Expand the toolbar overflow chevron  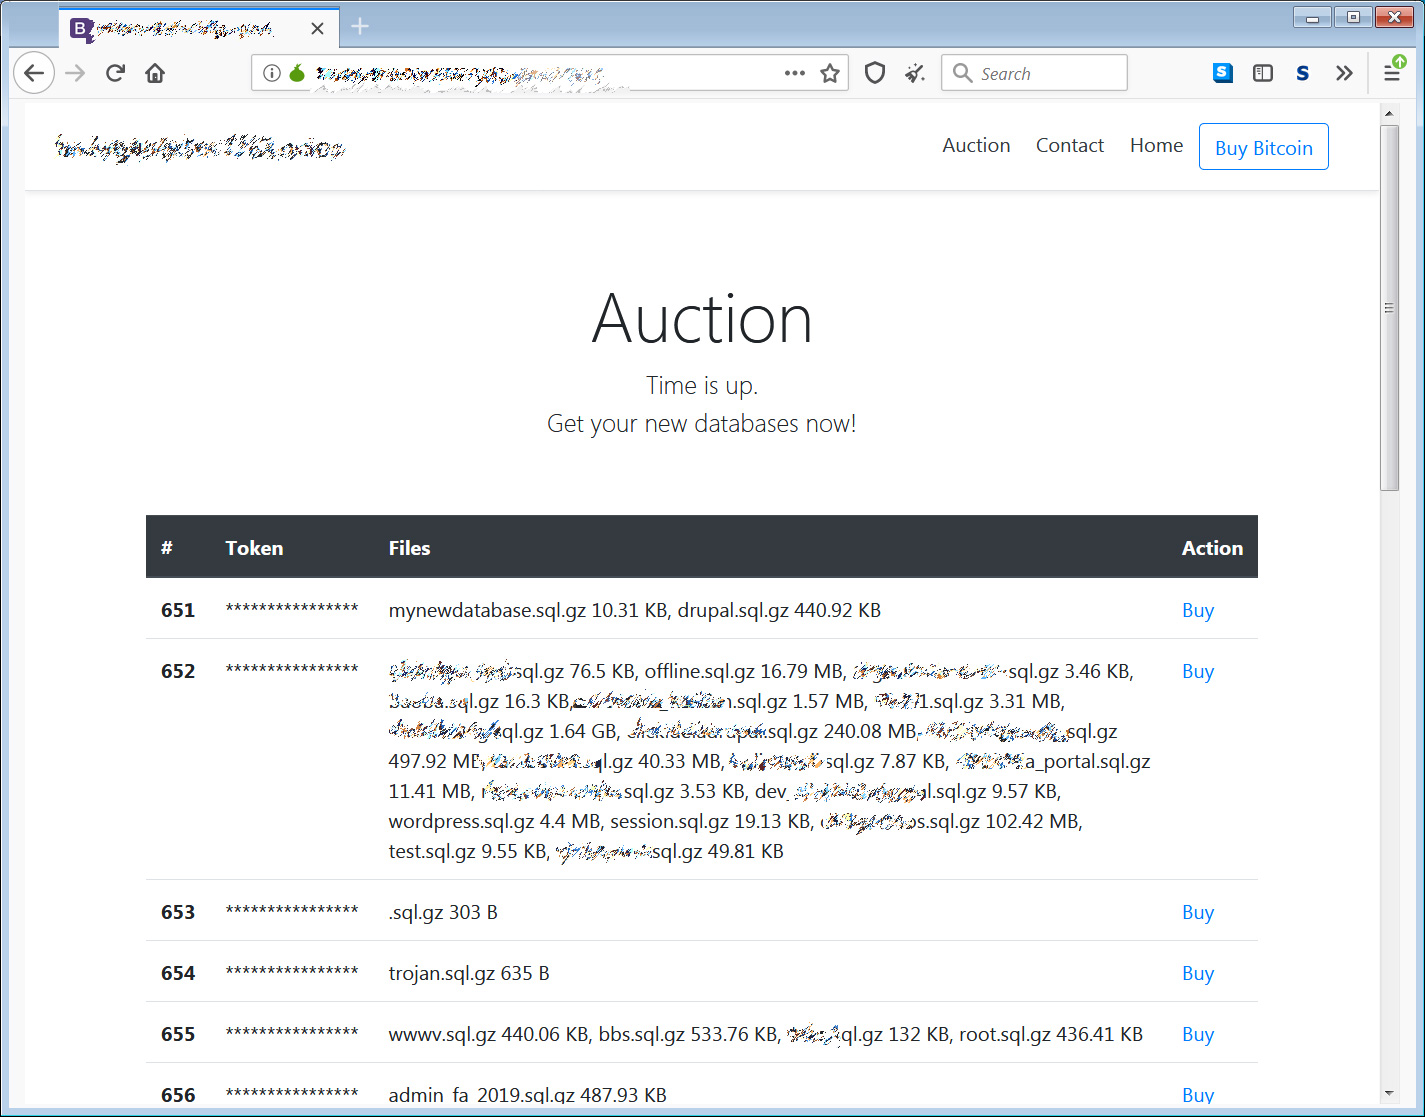[1344, 73]
